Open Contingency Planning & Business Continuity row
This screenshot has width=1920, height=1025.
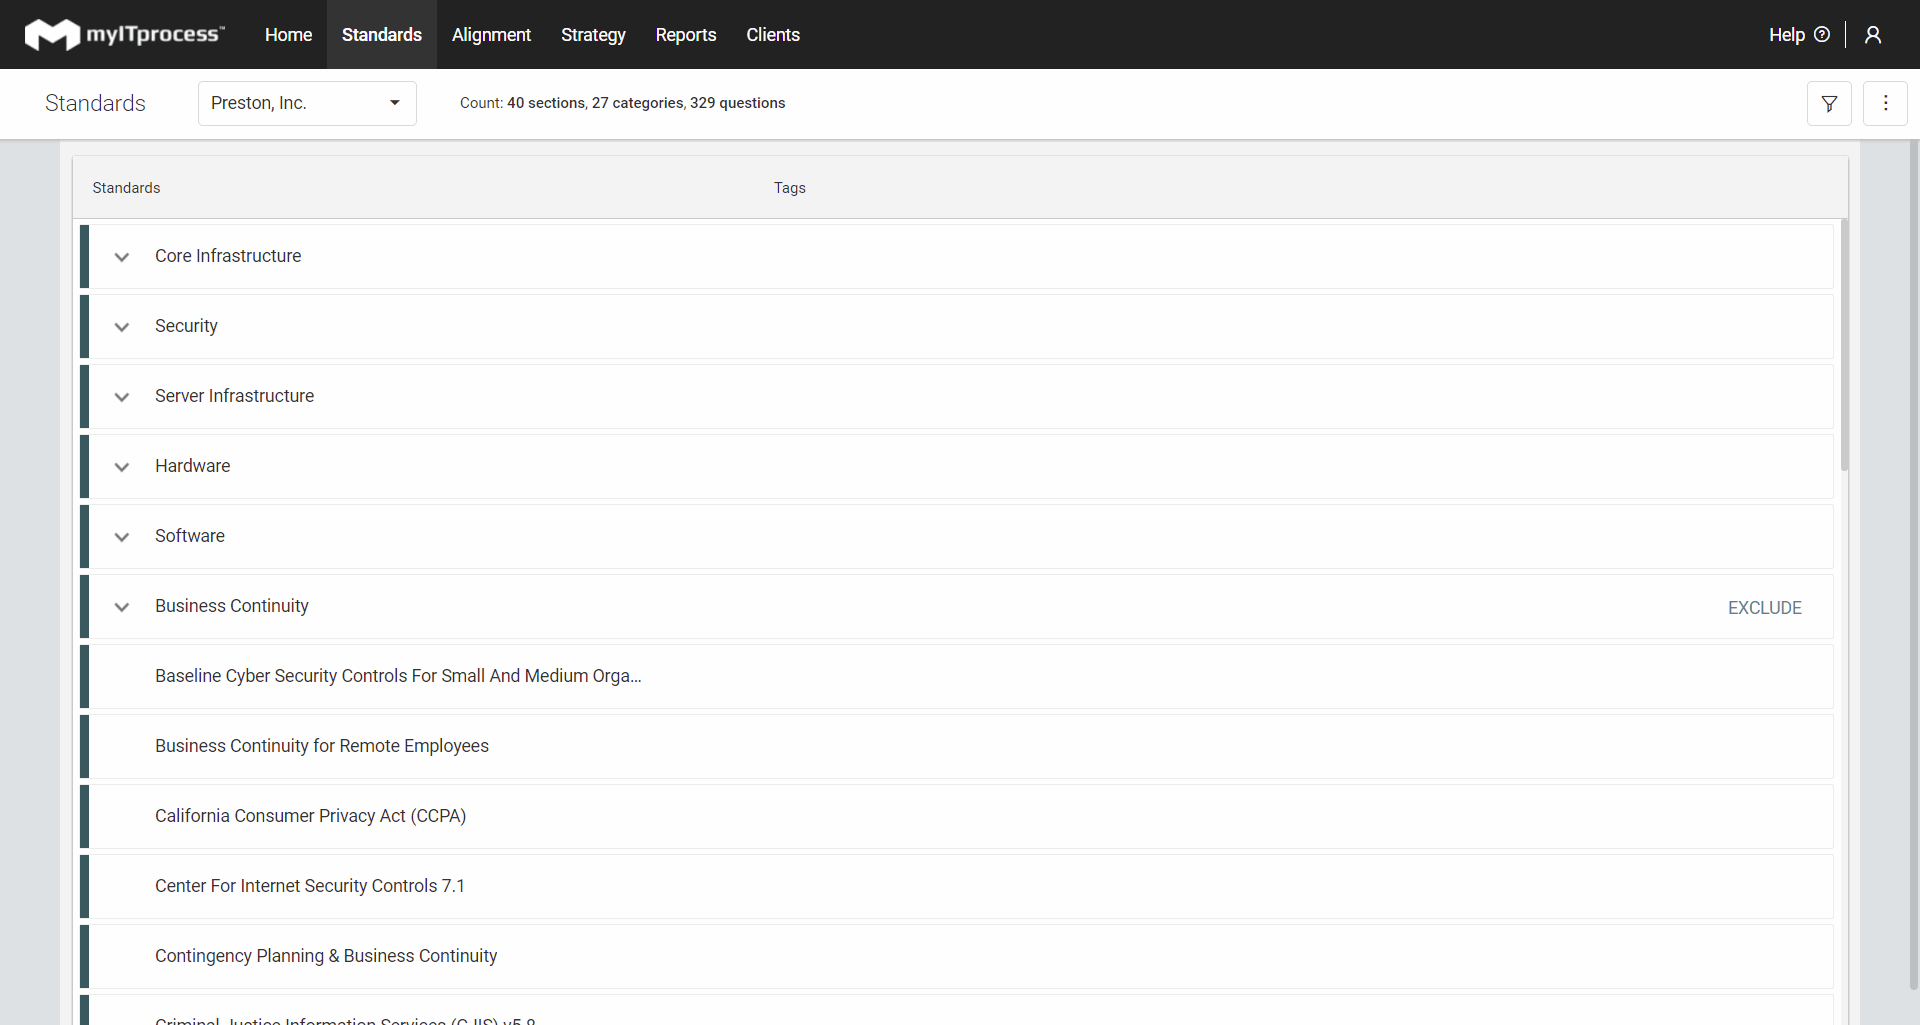pos(957,956)
